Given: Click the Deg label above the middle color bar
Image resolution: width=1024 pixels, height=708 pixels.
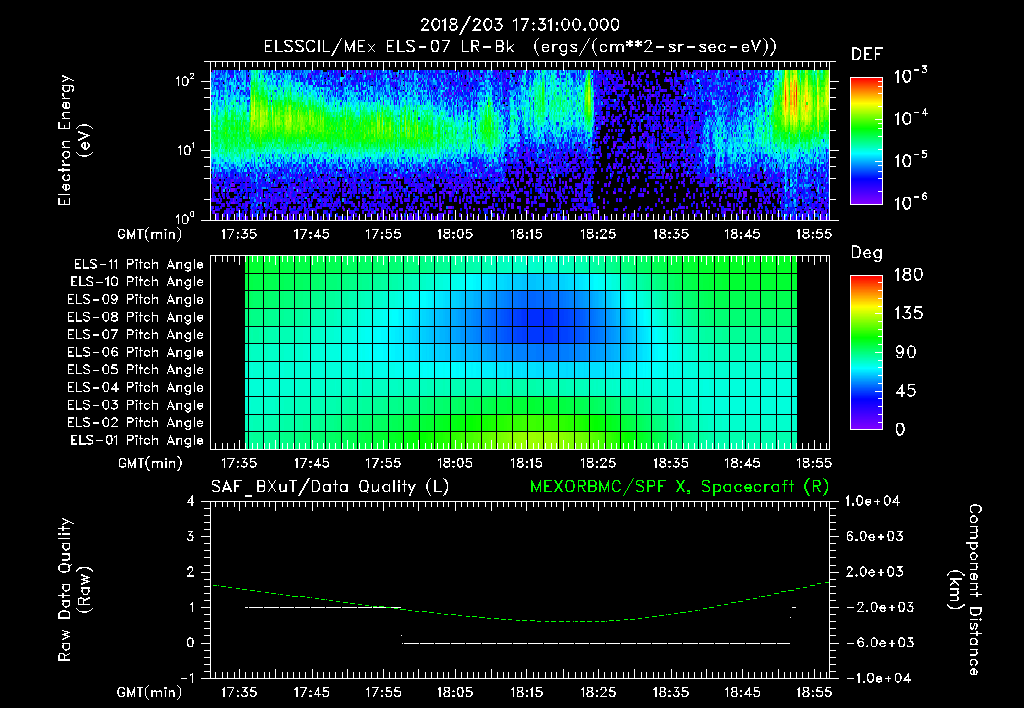Looking at the screenshot, I should click(x=867, y=253).
